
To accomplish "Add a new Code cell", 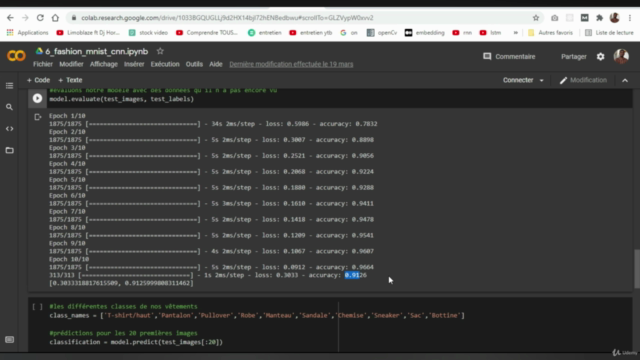I will [x=38, y=80].
